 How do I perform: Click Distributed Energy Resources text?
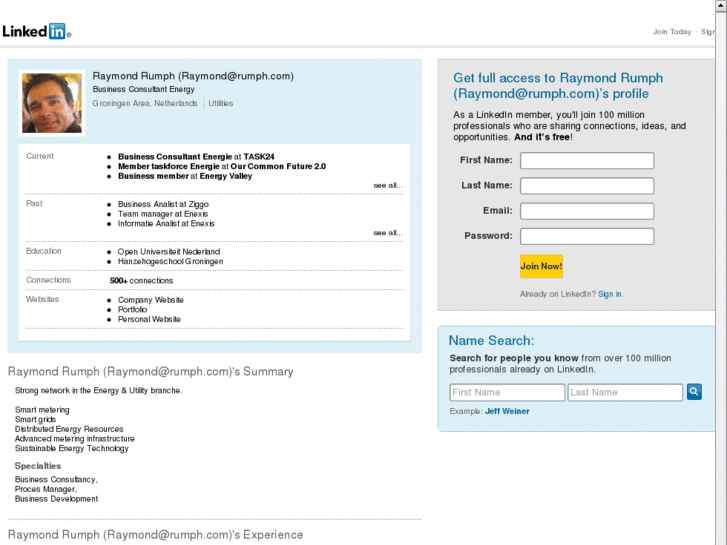click(69, 429)
